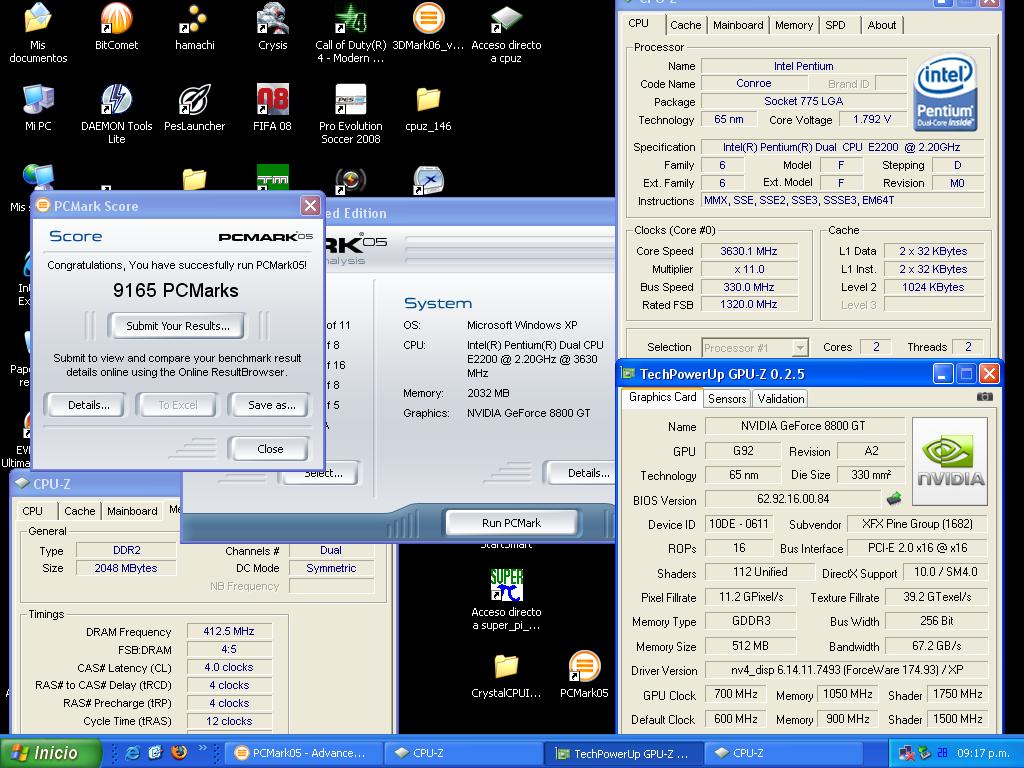
Task: Switch to TechPowerUp GPU-Z taskbar item
Action: click(624, 753)
